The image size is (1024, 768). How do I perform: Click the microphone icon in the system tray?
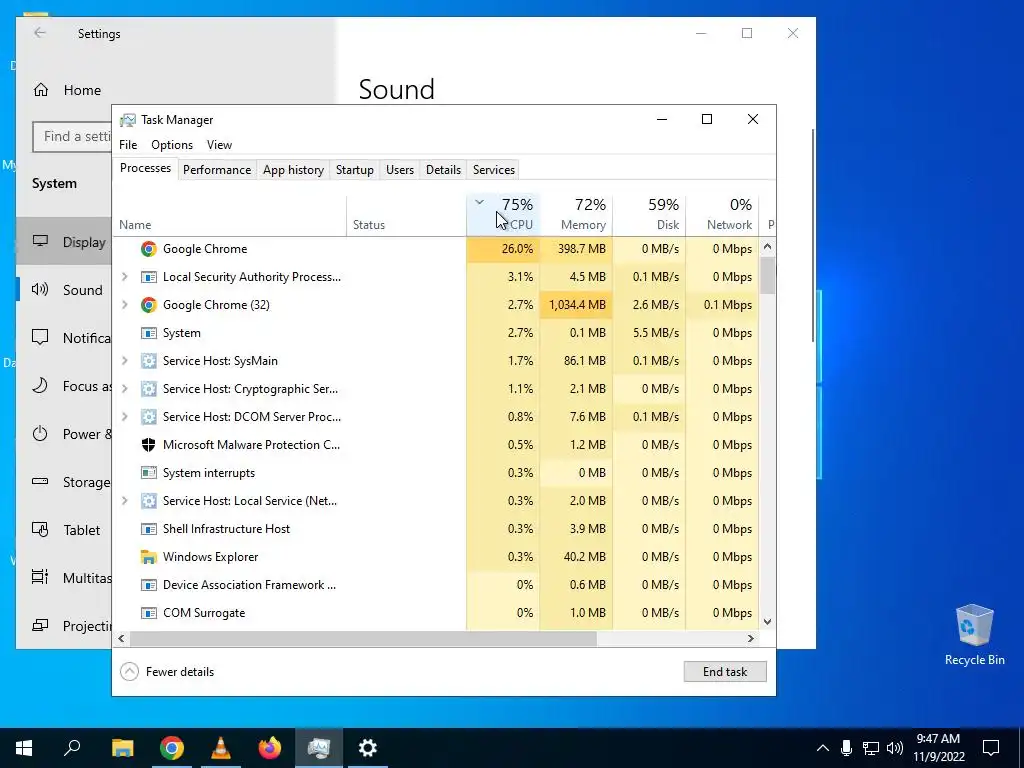point(846,748)
